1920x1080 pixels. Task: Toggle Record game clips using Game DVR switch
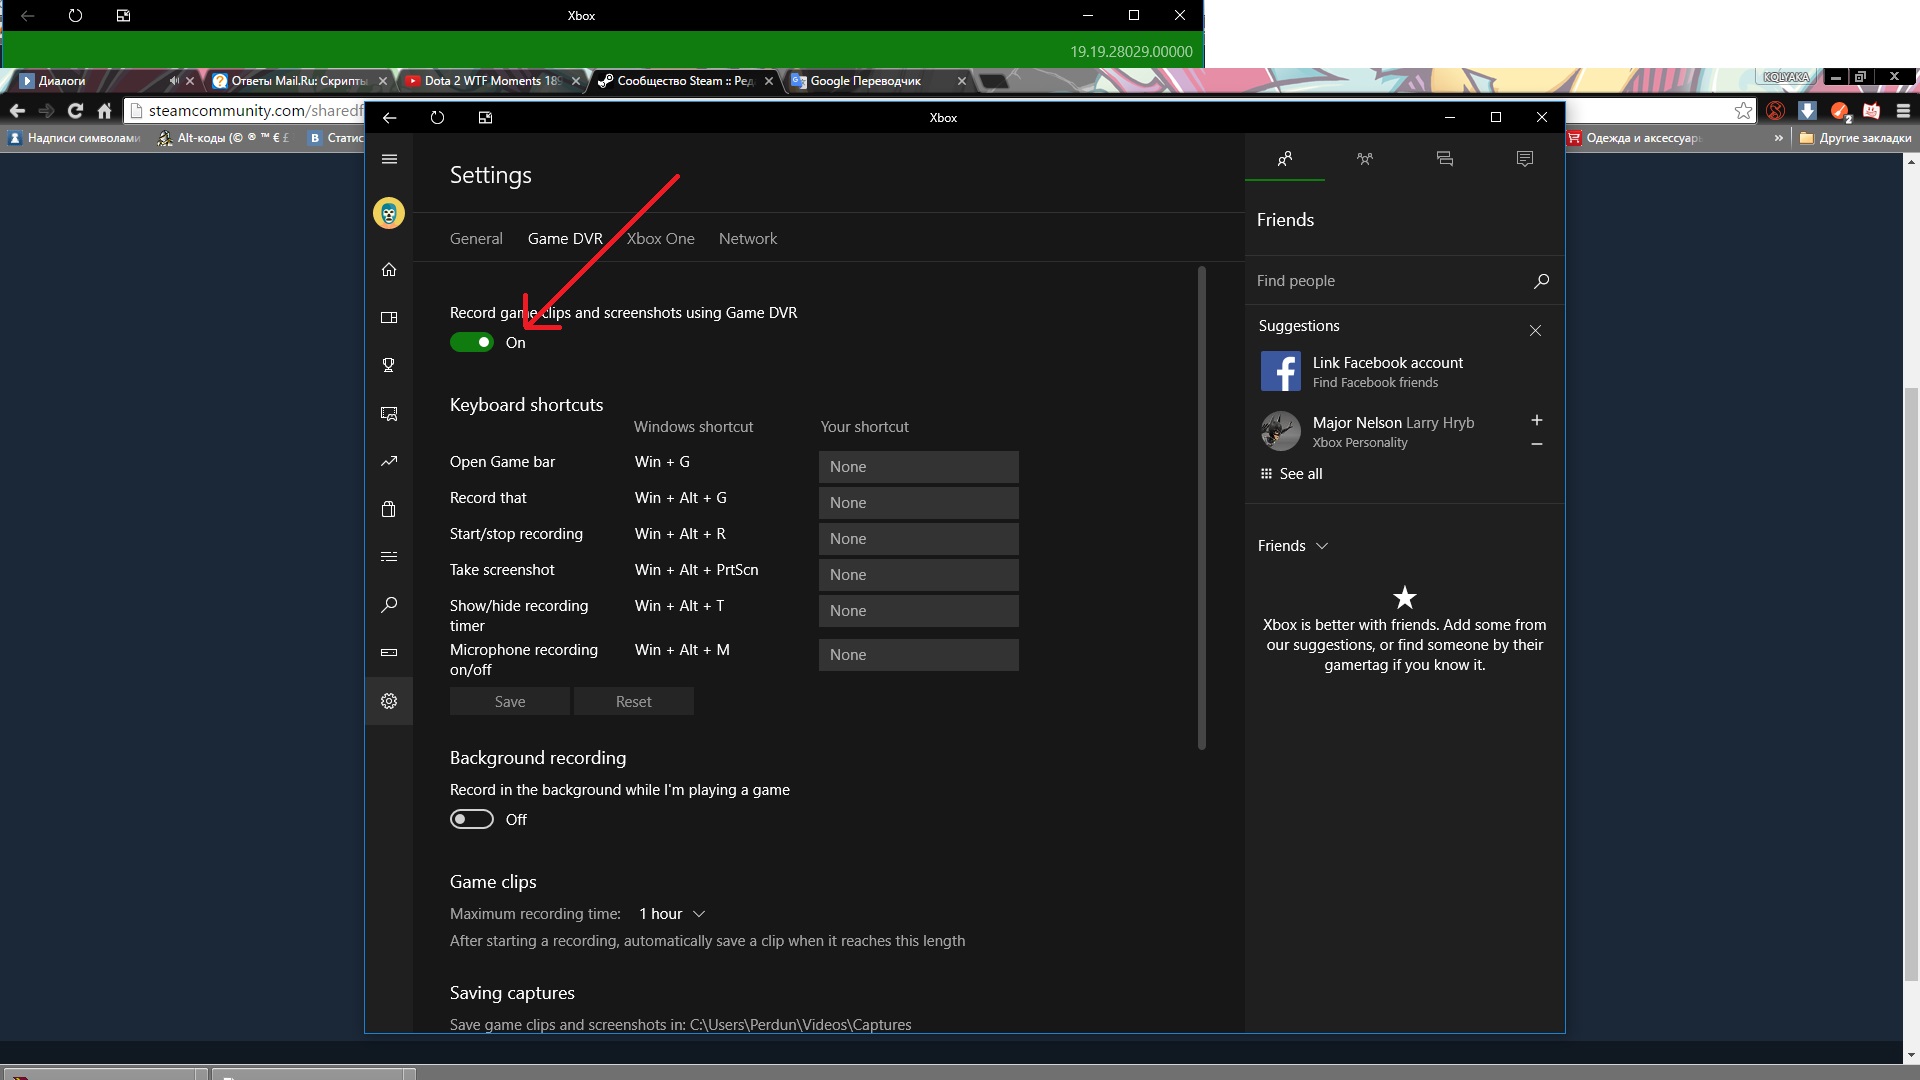[472, 342]
